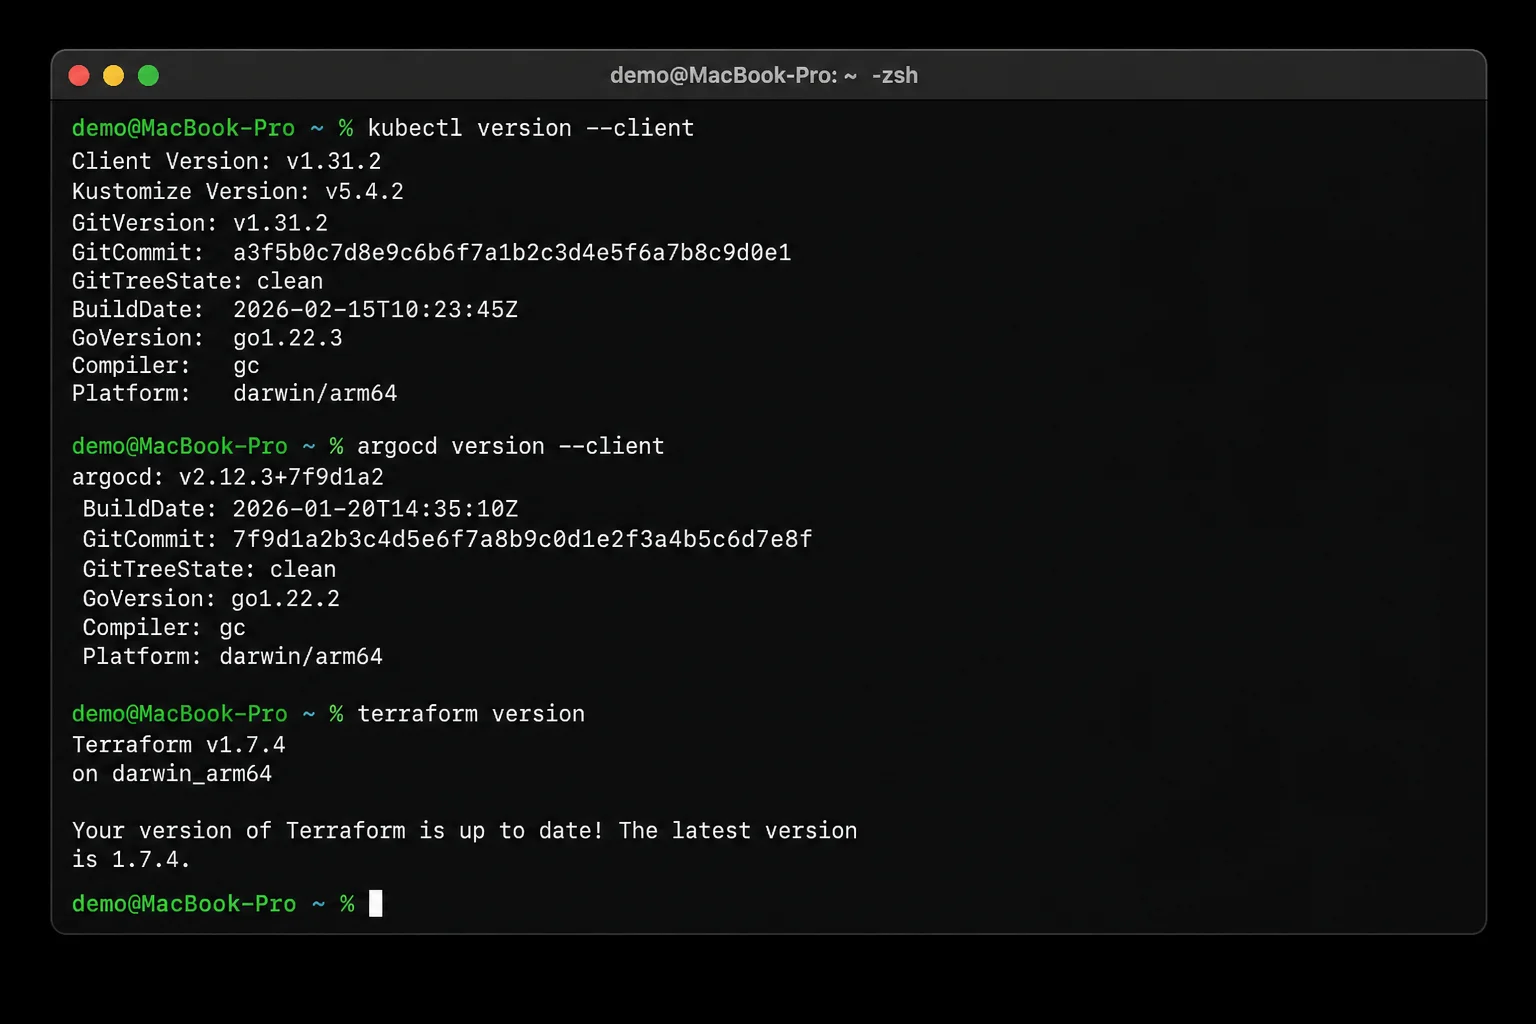This screenshot has width=1536, height=1024.
Task: Click the 'Kustomize Version: v5.4.2' line
Action: (x=238, y=191)
